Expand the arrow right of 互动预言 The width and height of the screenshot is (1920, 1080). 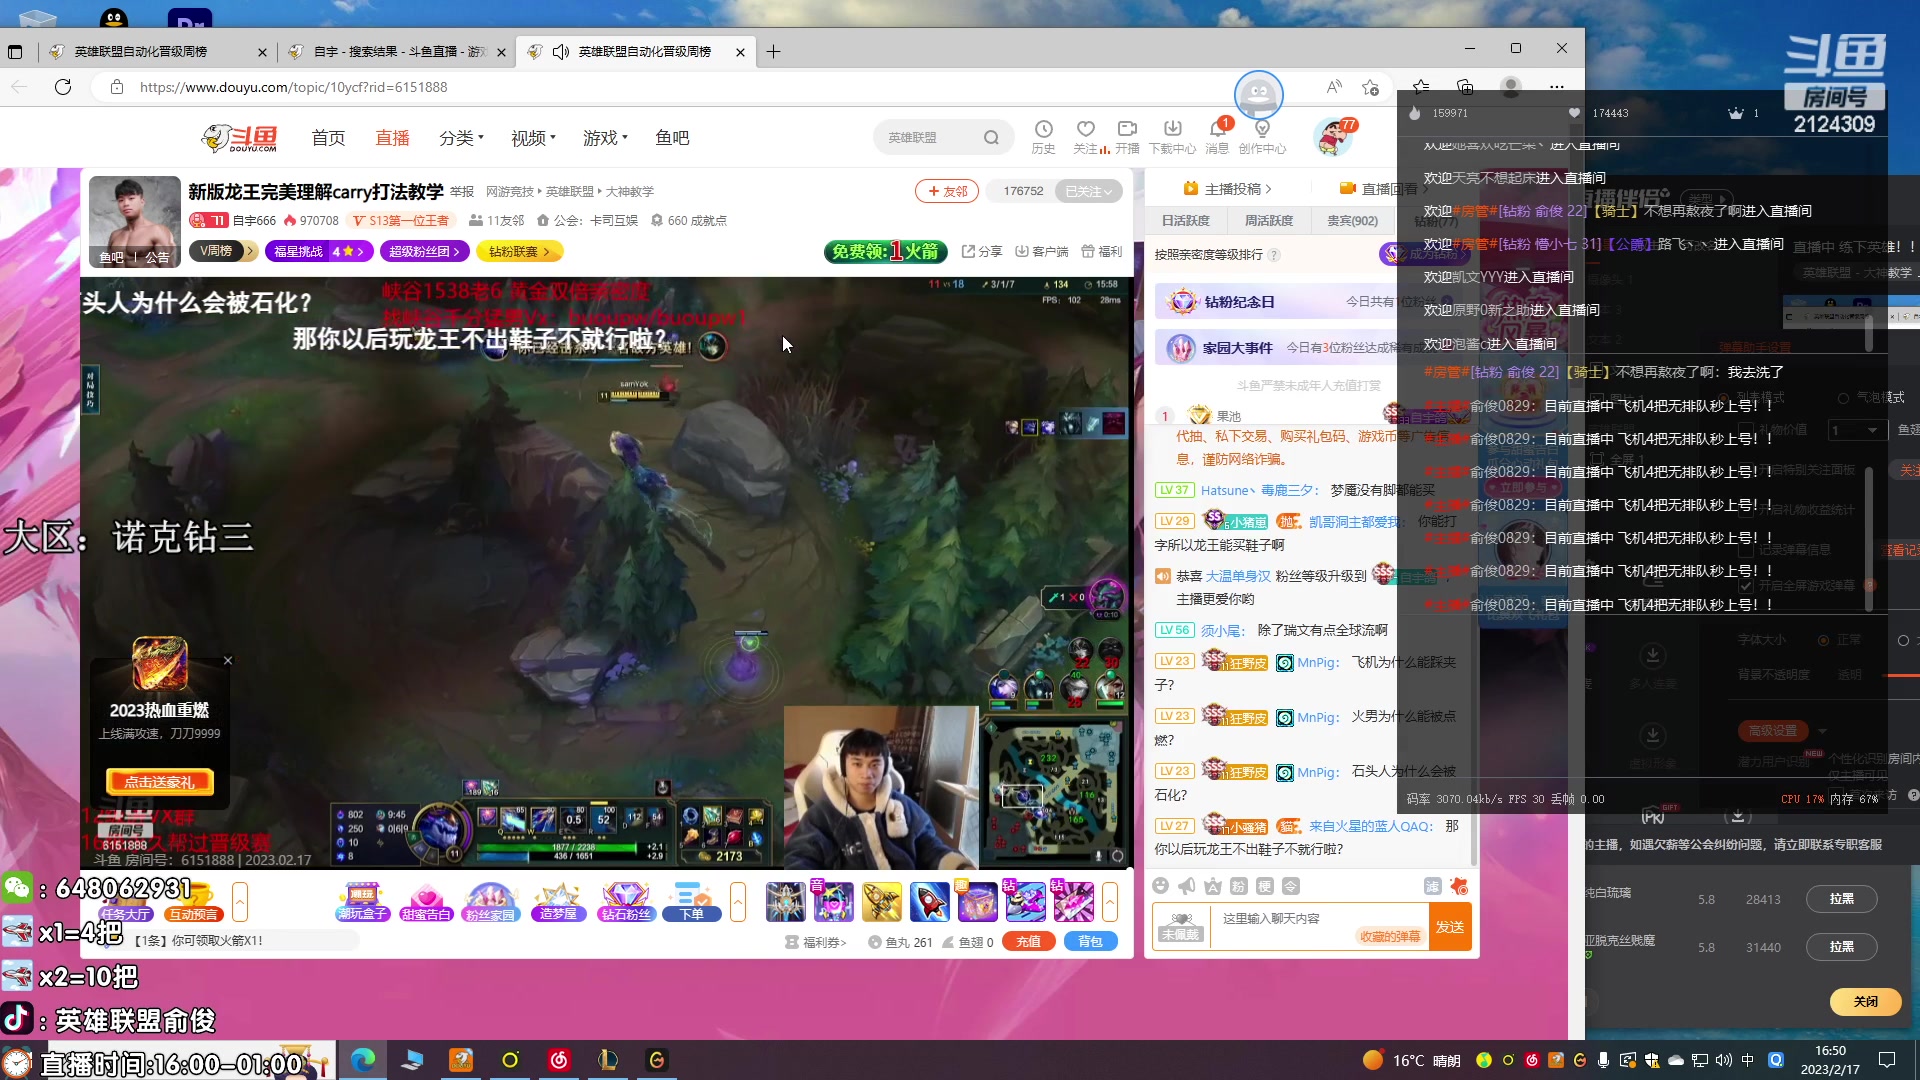coord(240,902)
